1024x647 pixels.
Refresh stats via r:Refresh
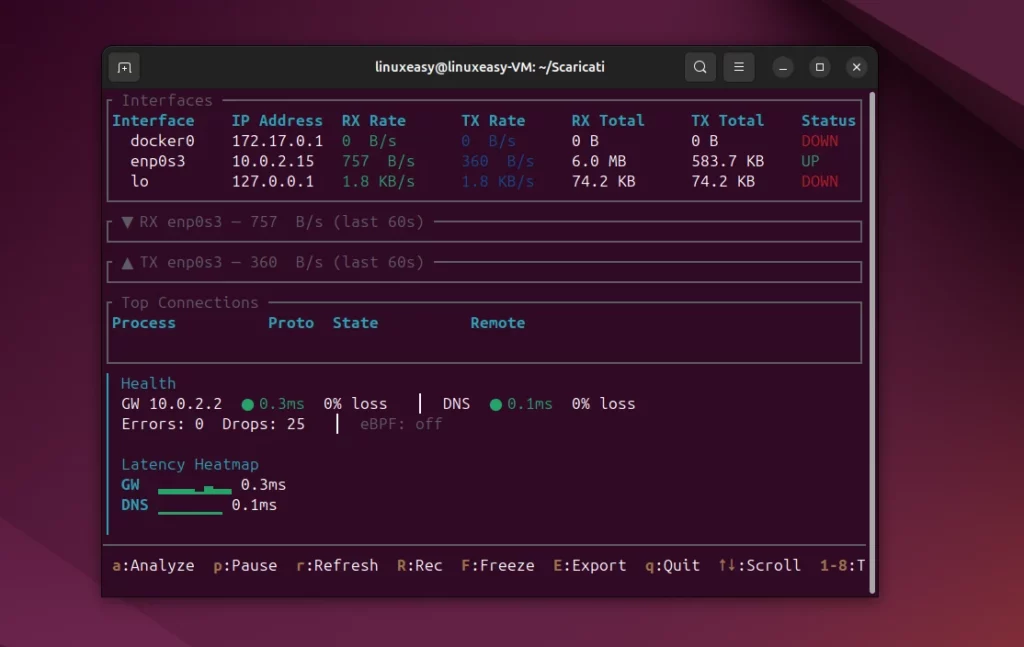(x=336, y=565)
